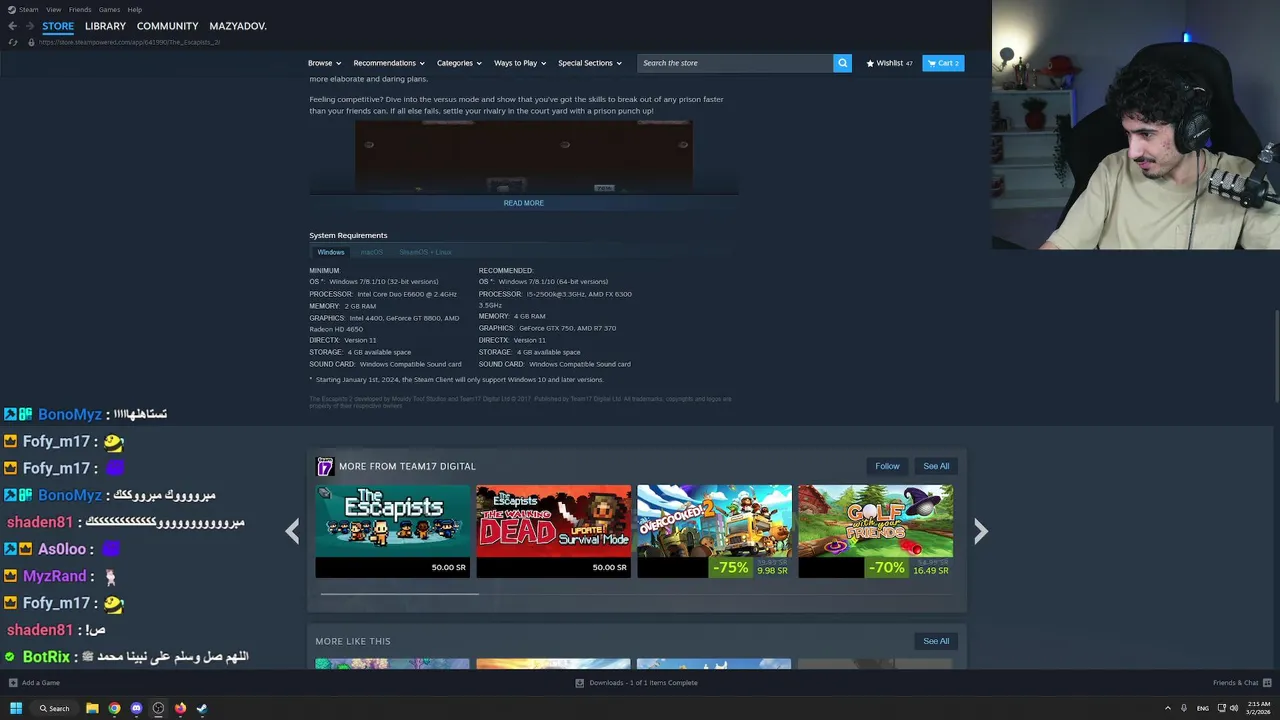1280x720 pixels.
Task: Open the Overcooked 2 game thumbnail
Action: (714, 531)
